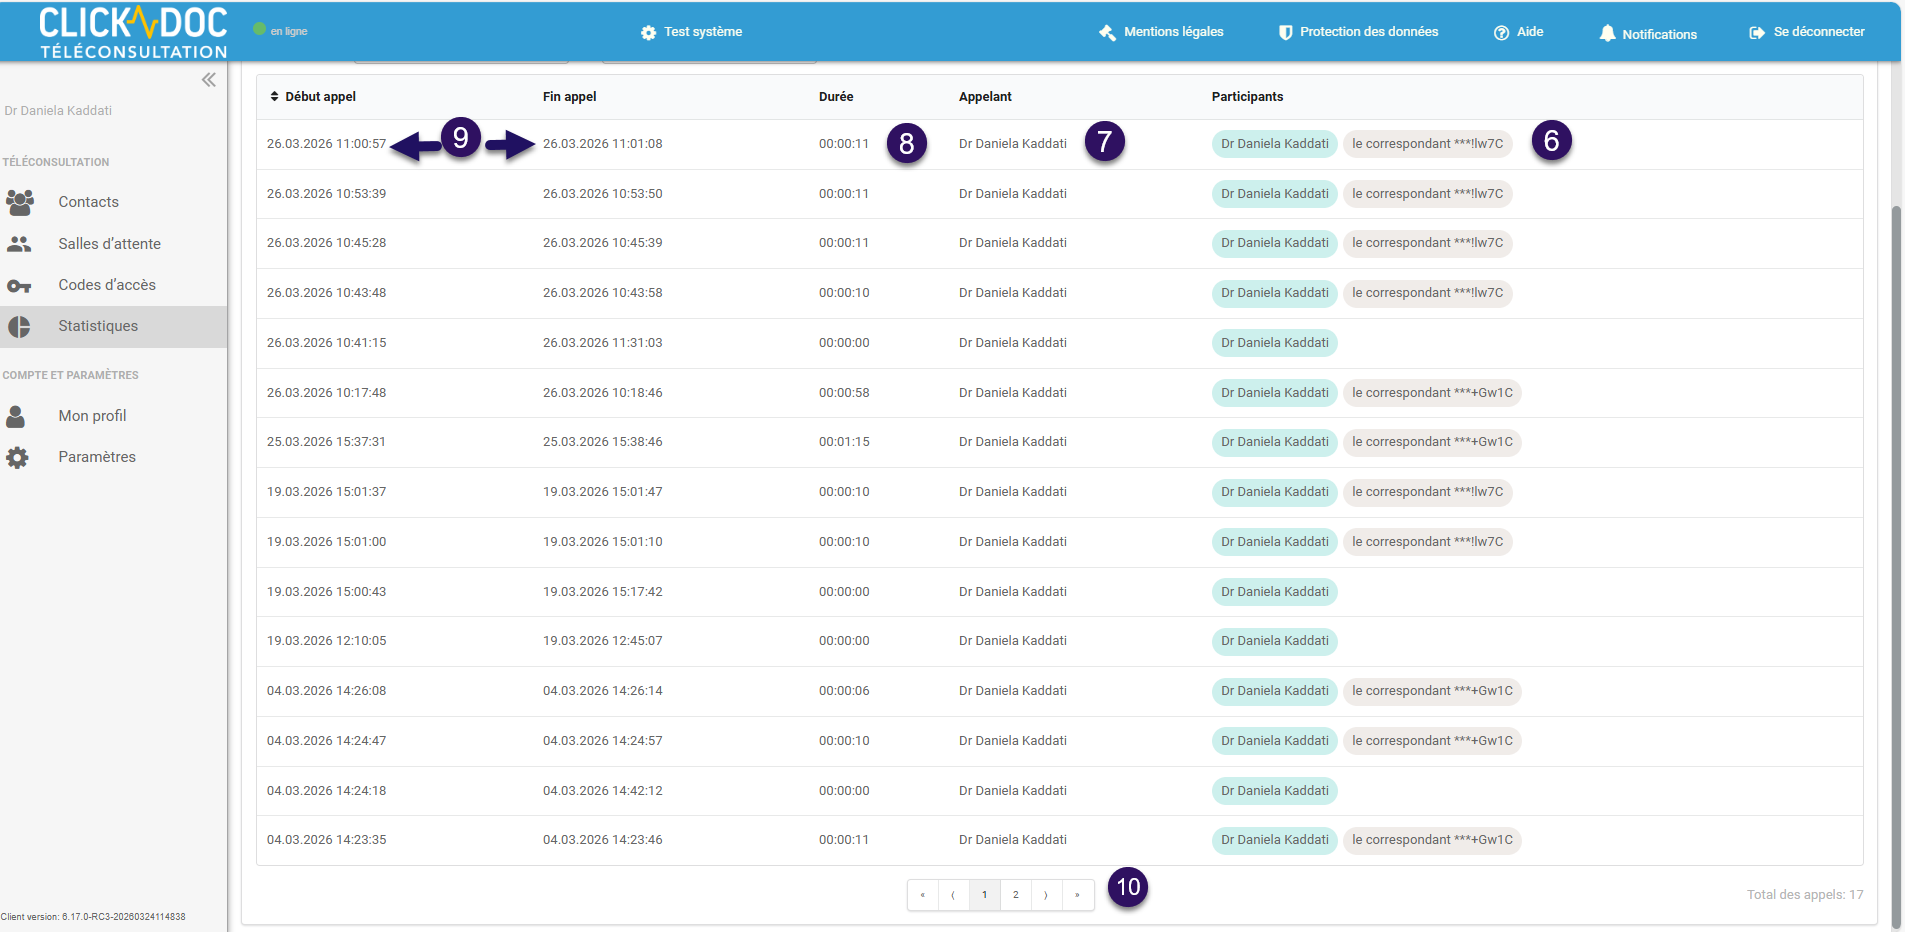The height and width of the screenshot is (932, 1905).
Task: Open Test système from top bar
Action: pos(692,32)
